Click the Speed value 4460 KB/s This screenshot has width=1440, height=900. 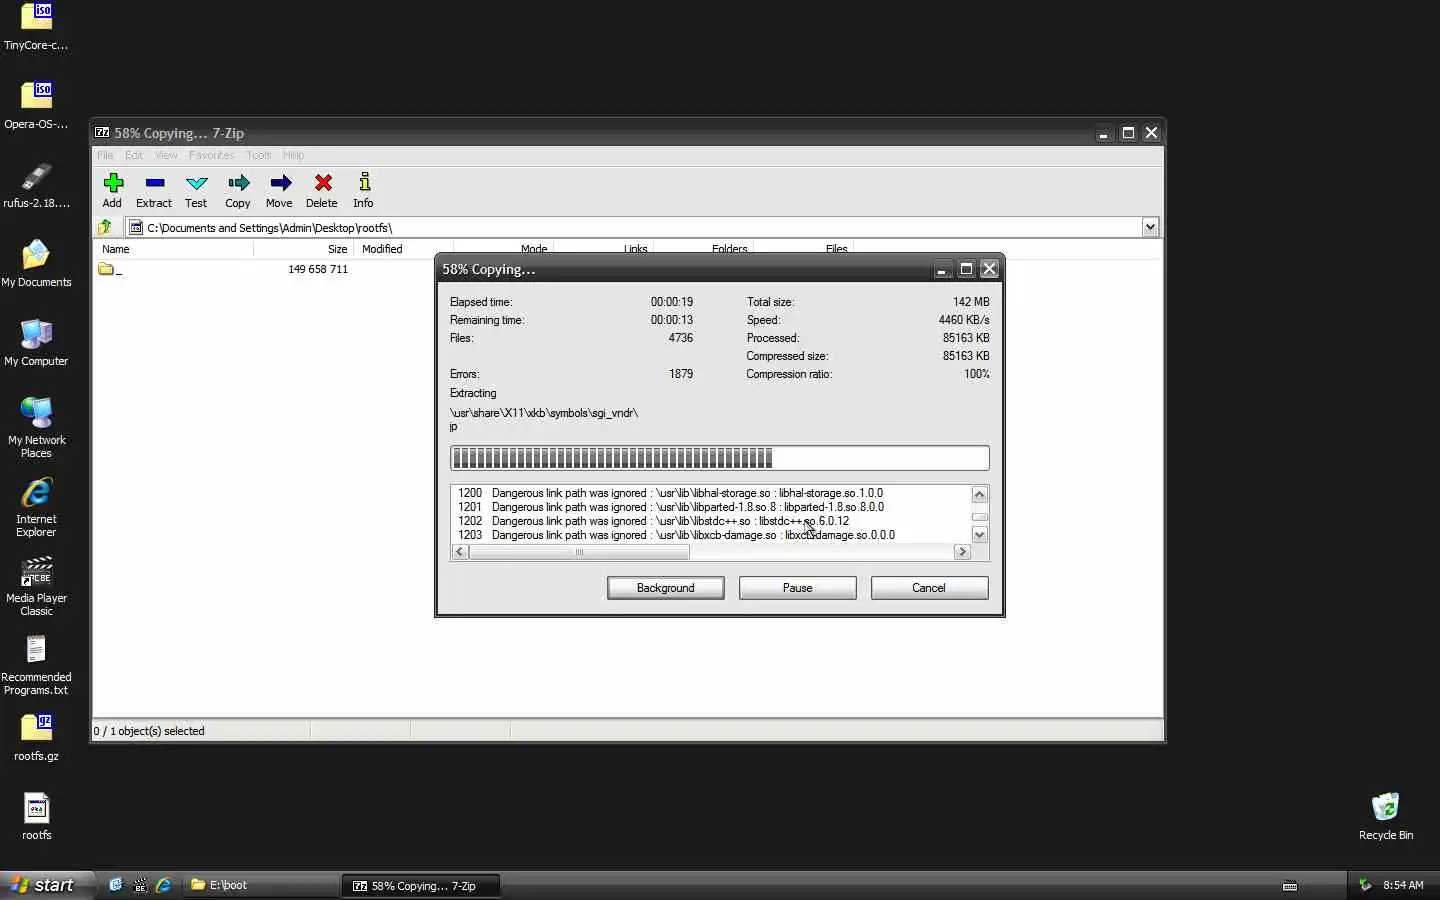[964, 320]
